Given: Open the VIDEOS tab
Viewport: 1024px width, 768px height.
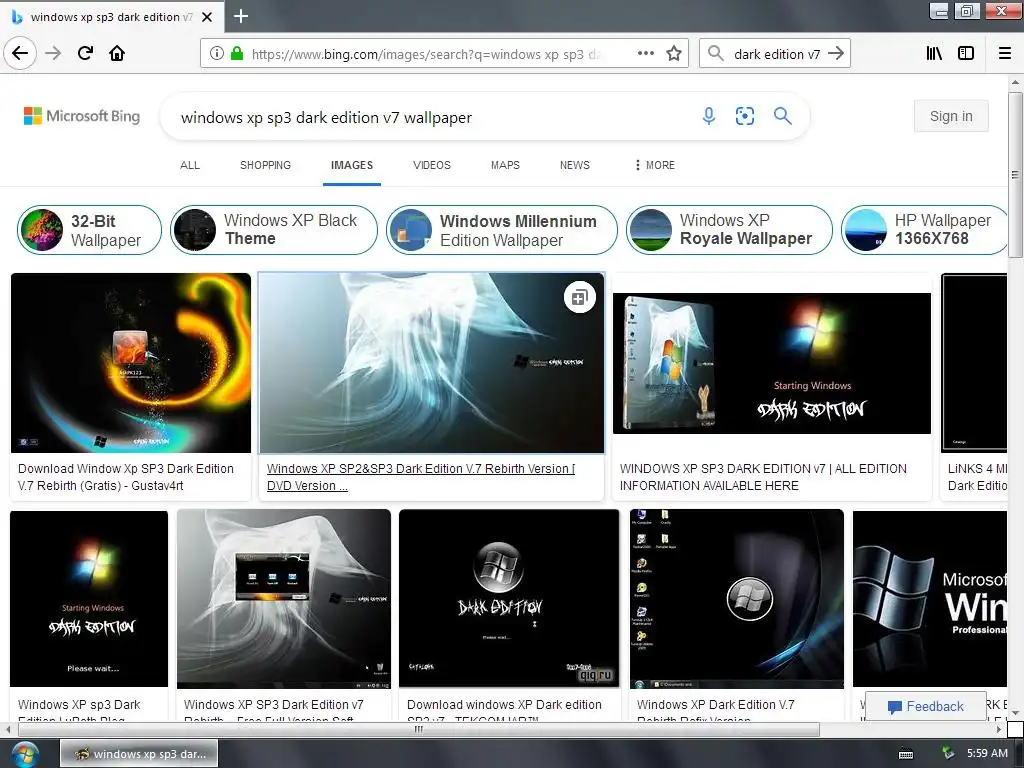Looking at the screenshot, I should (432, 165).
